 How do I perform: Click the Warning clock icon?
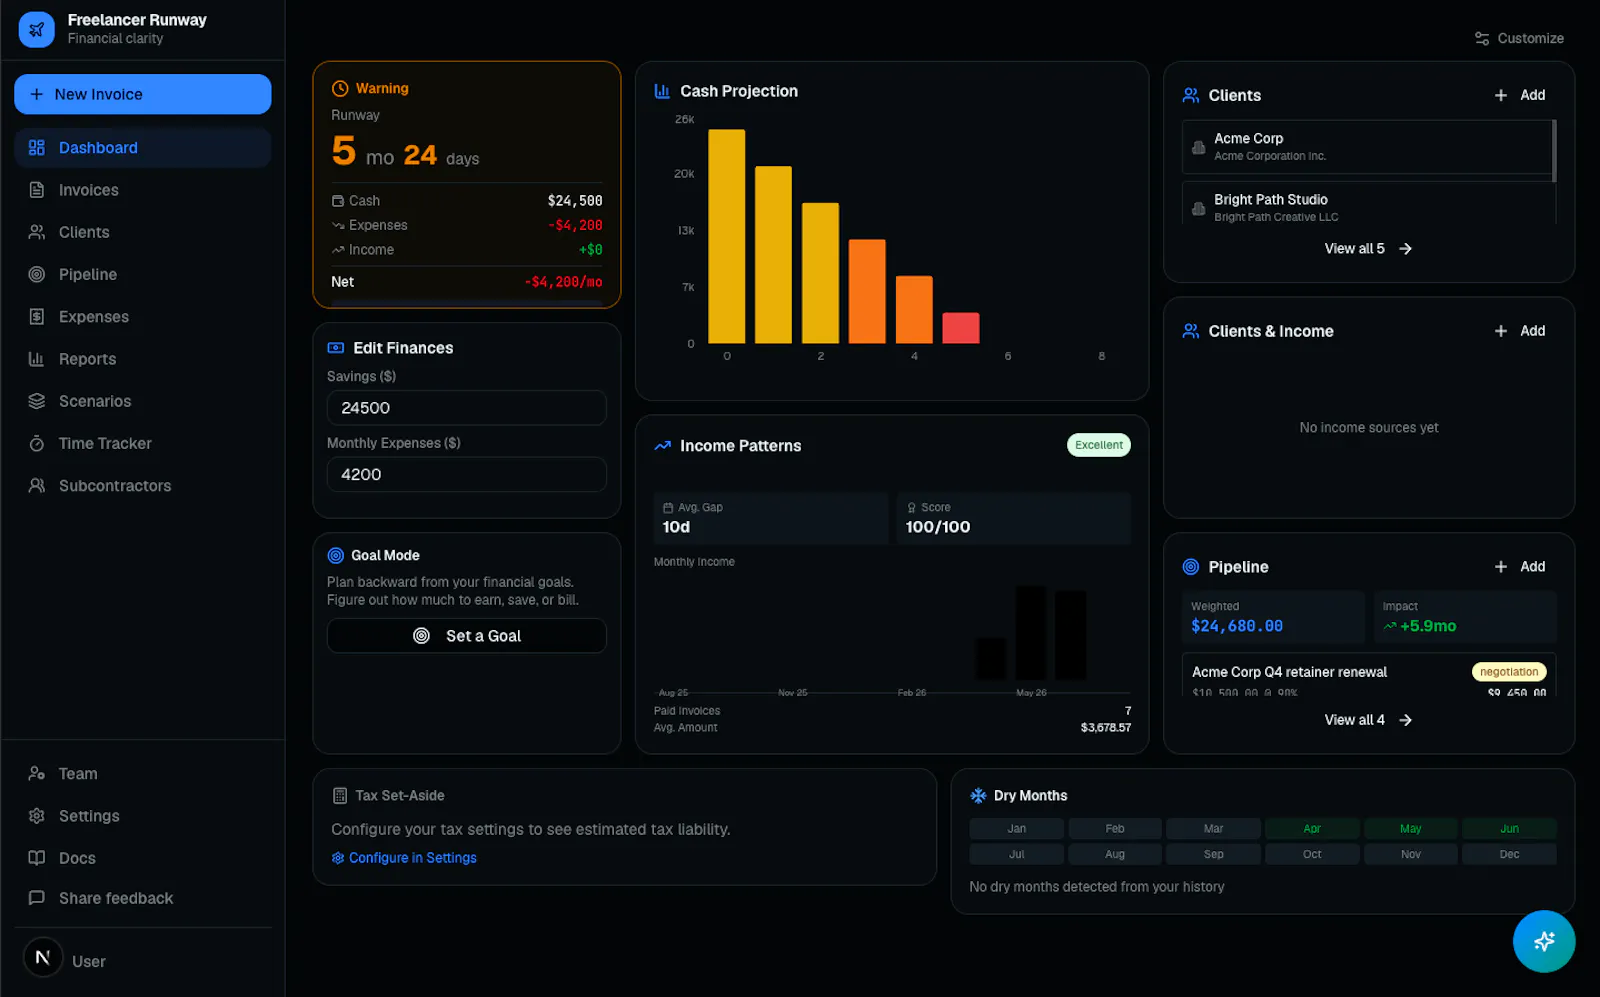pyautogui.click(x=340, y=88)
